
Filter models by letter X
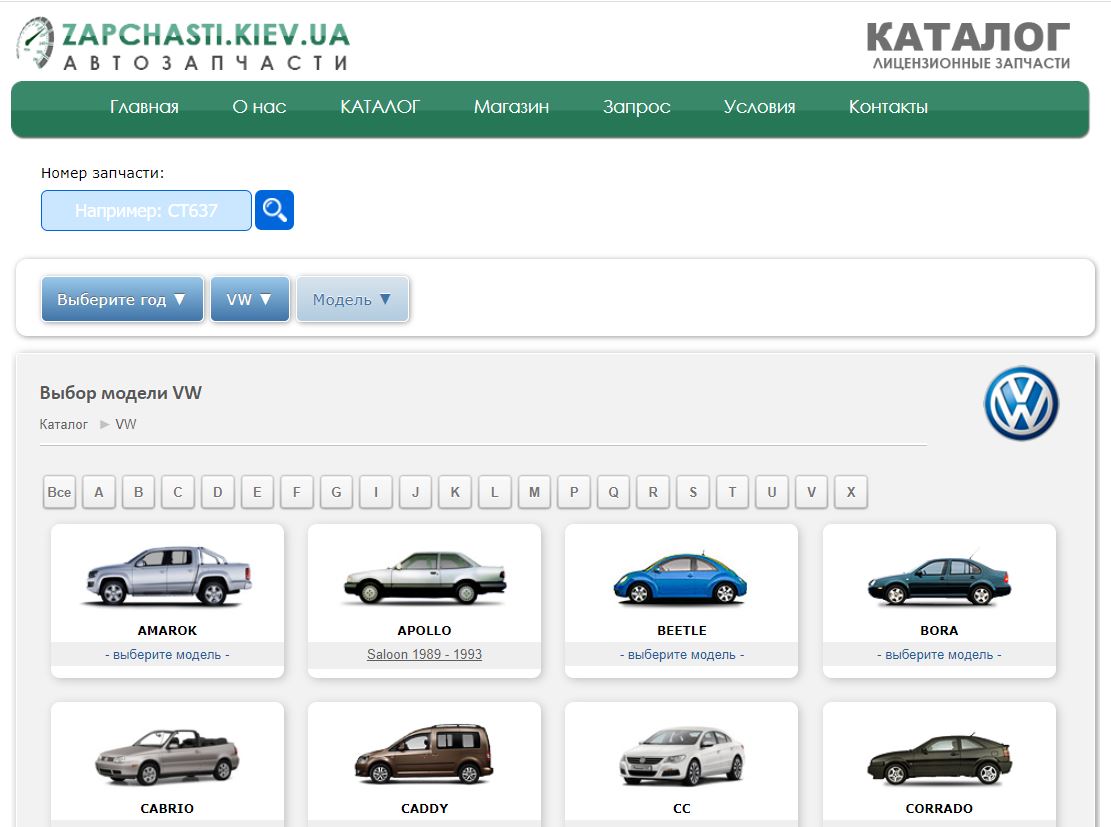[852, 492]
